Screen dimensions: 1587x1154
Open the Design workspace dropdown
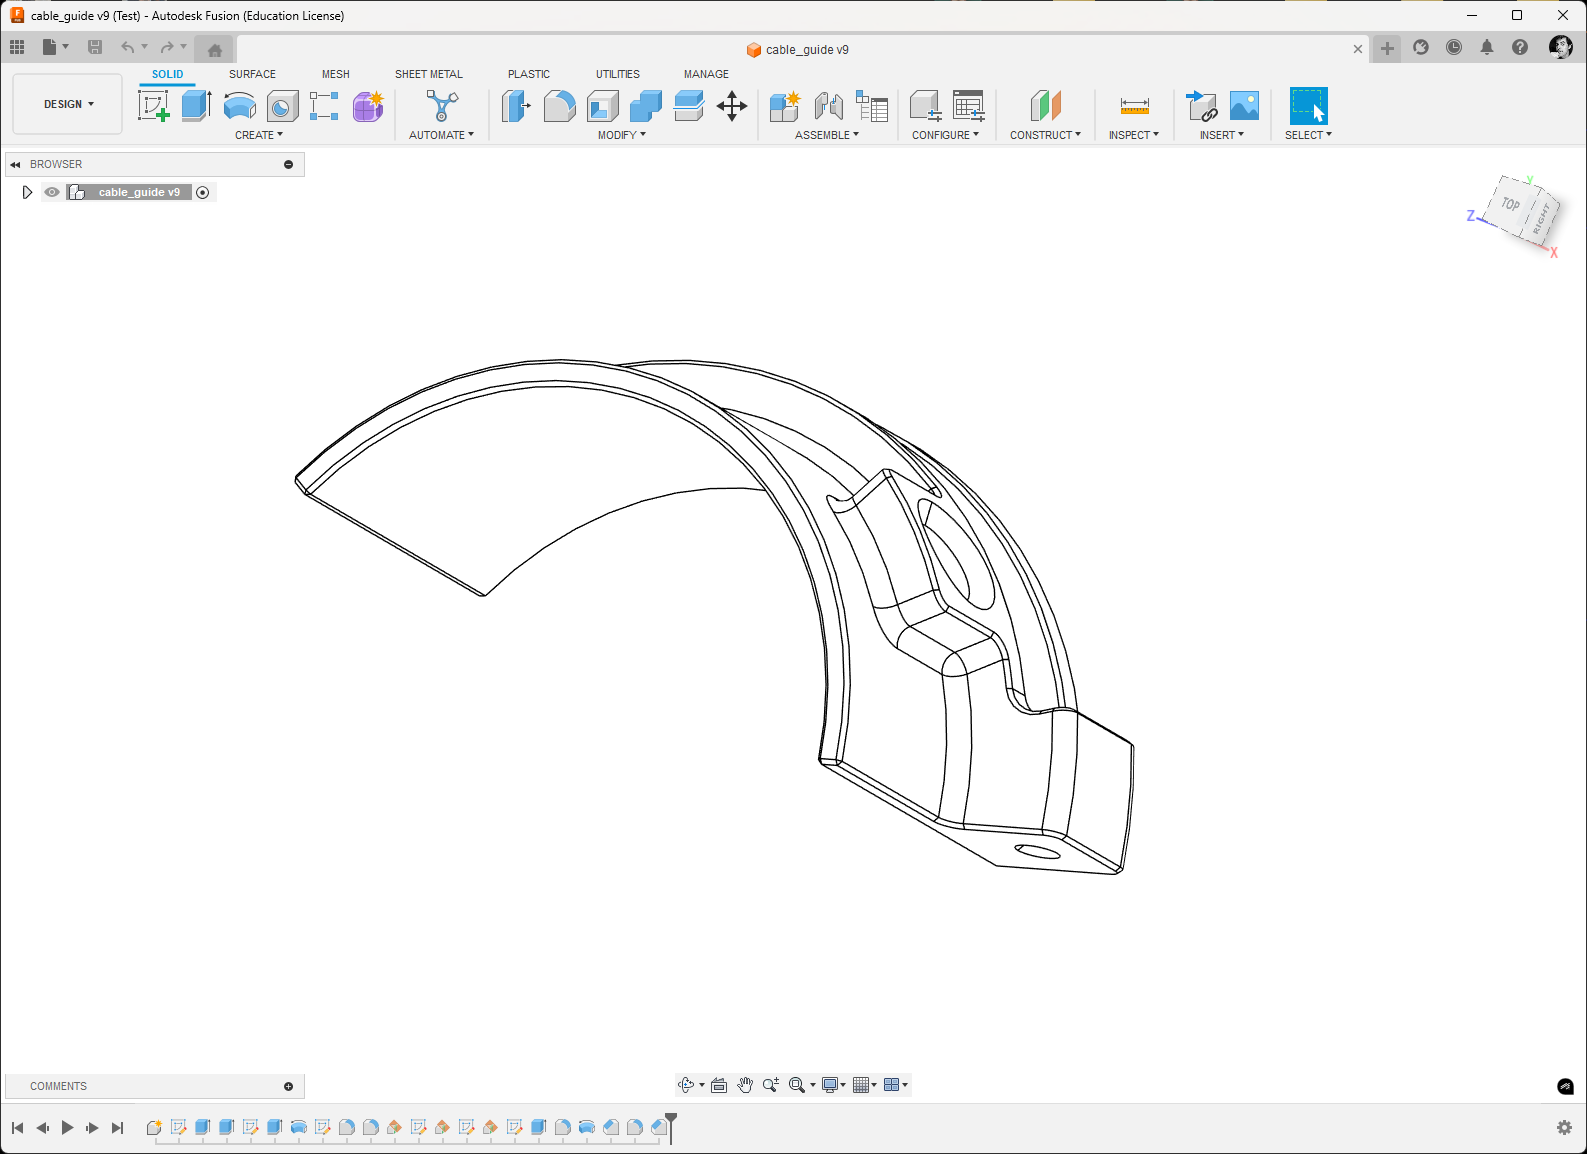pyautogui.click(x=68, y=104)
